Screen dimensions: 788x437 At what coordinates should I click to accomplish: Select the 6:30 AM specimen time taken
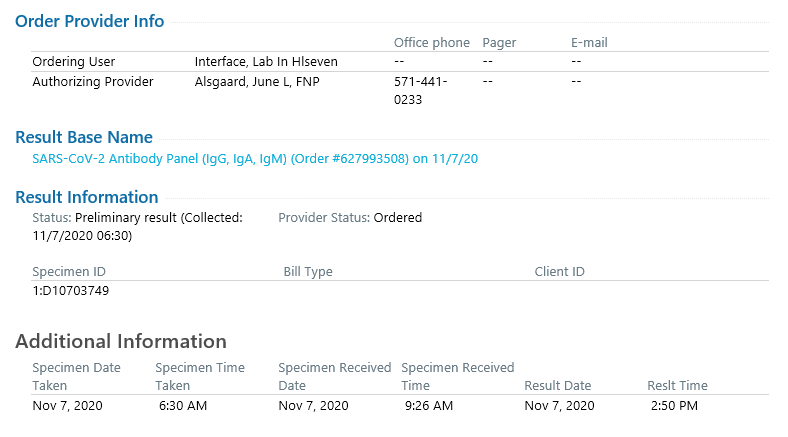(x=183, y=405)
